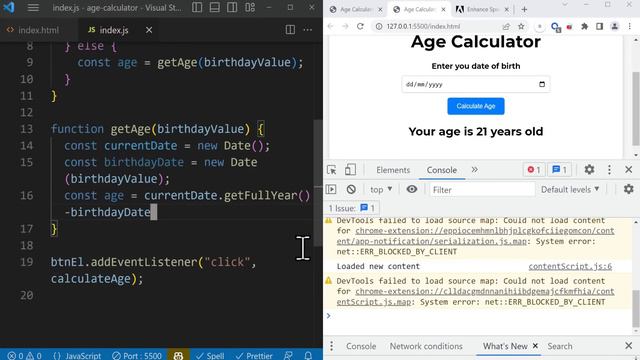
Task: Close the Enhance Speech browser tab
Action: [x=507, y=9]
